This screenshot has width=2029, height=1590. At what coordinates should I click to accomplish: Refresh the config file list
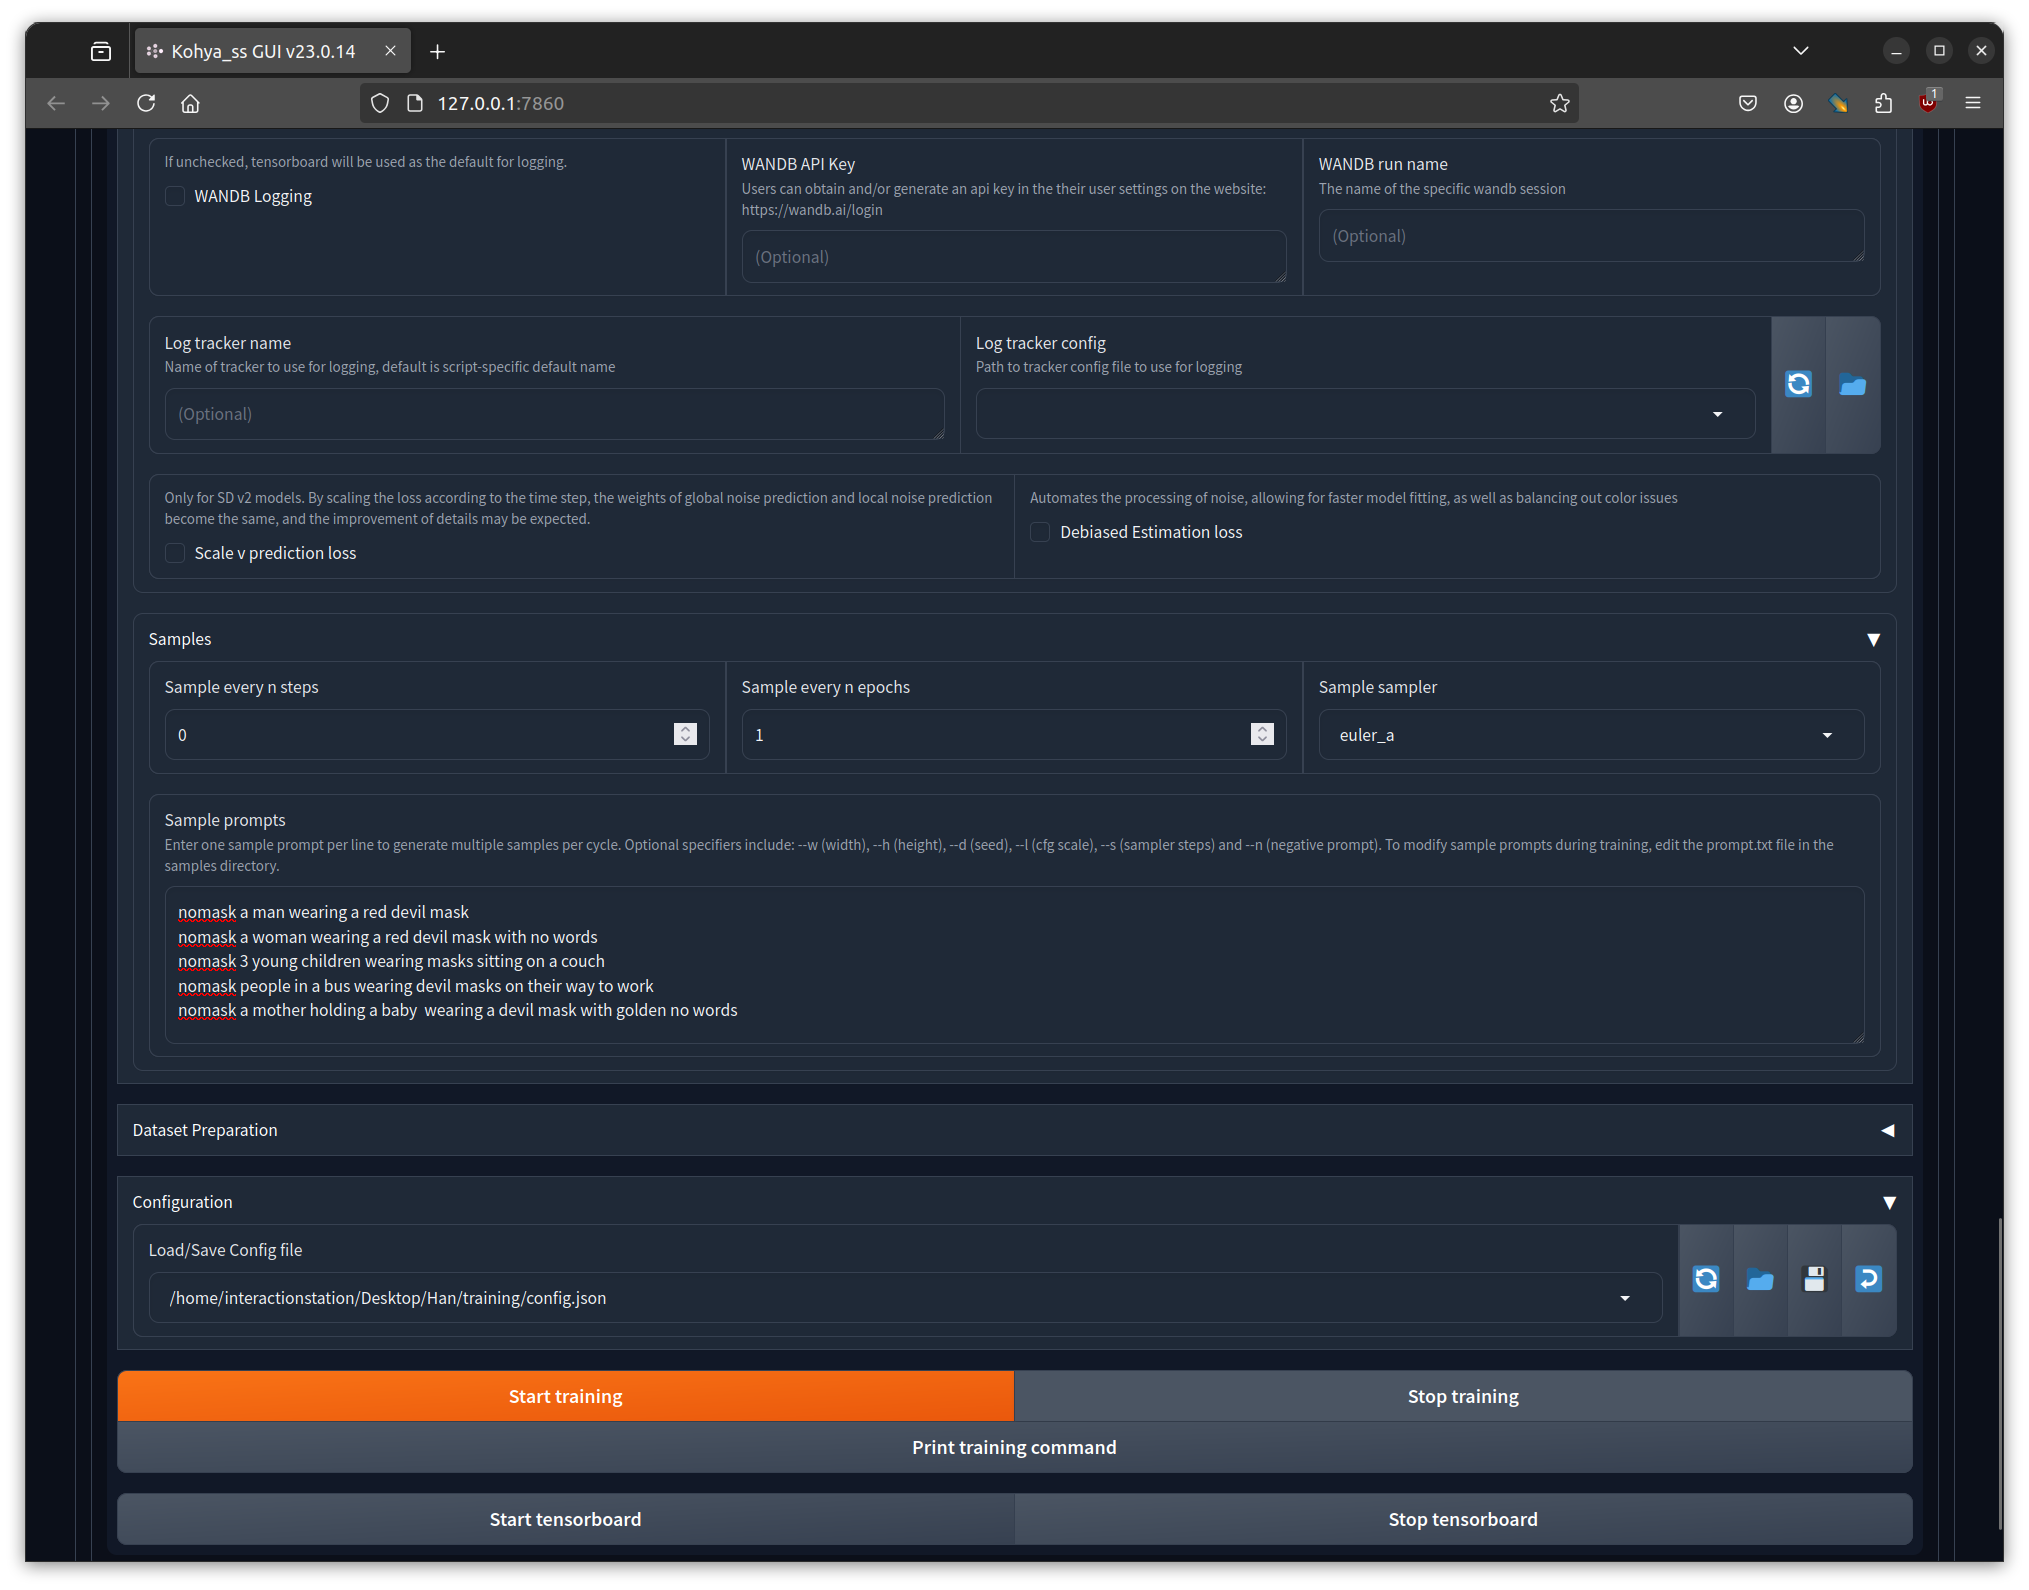tap(1706, 1279)
